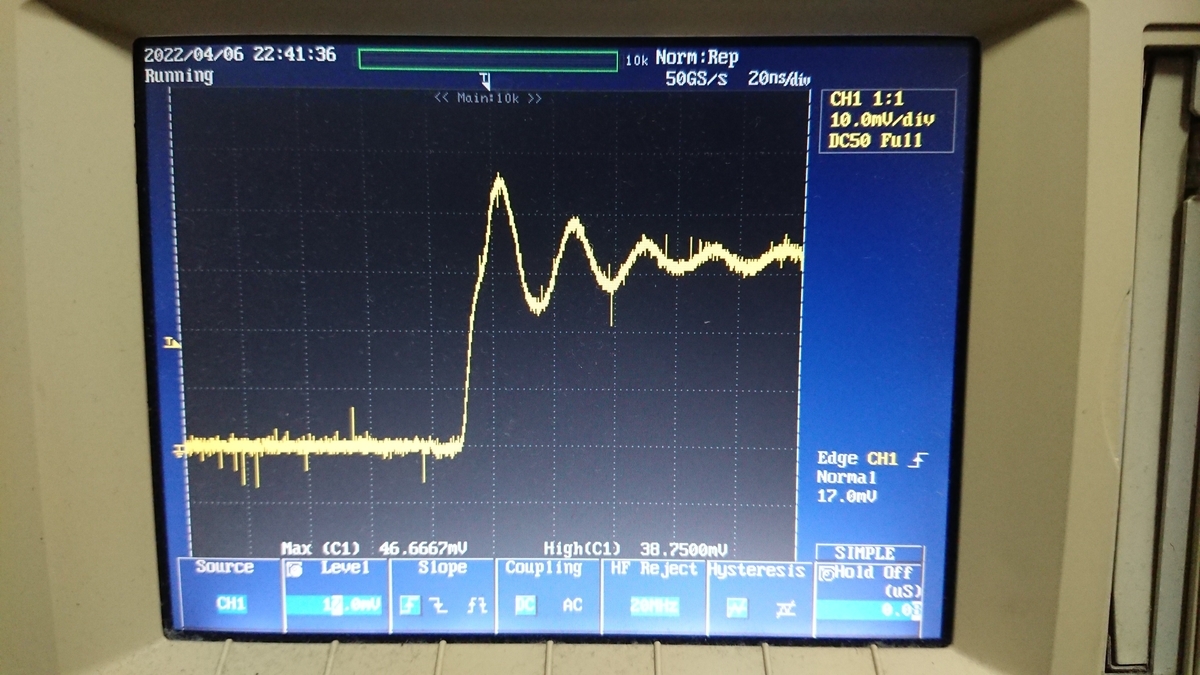
Task: Click the ground level marker at waveform baseline
Action: pos(178,448)
